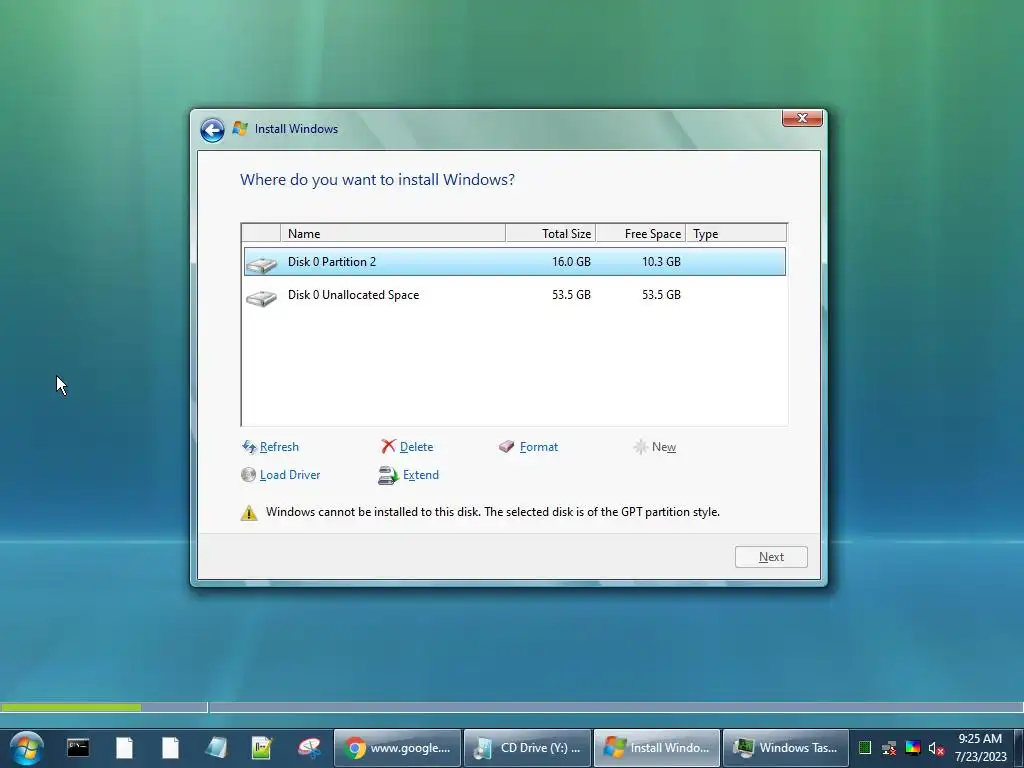Close the Install Windows dialog
1024x768 pixels.
(802, 118)
